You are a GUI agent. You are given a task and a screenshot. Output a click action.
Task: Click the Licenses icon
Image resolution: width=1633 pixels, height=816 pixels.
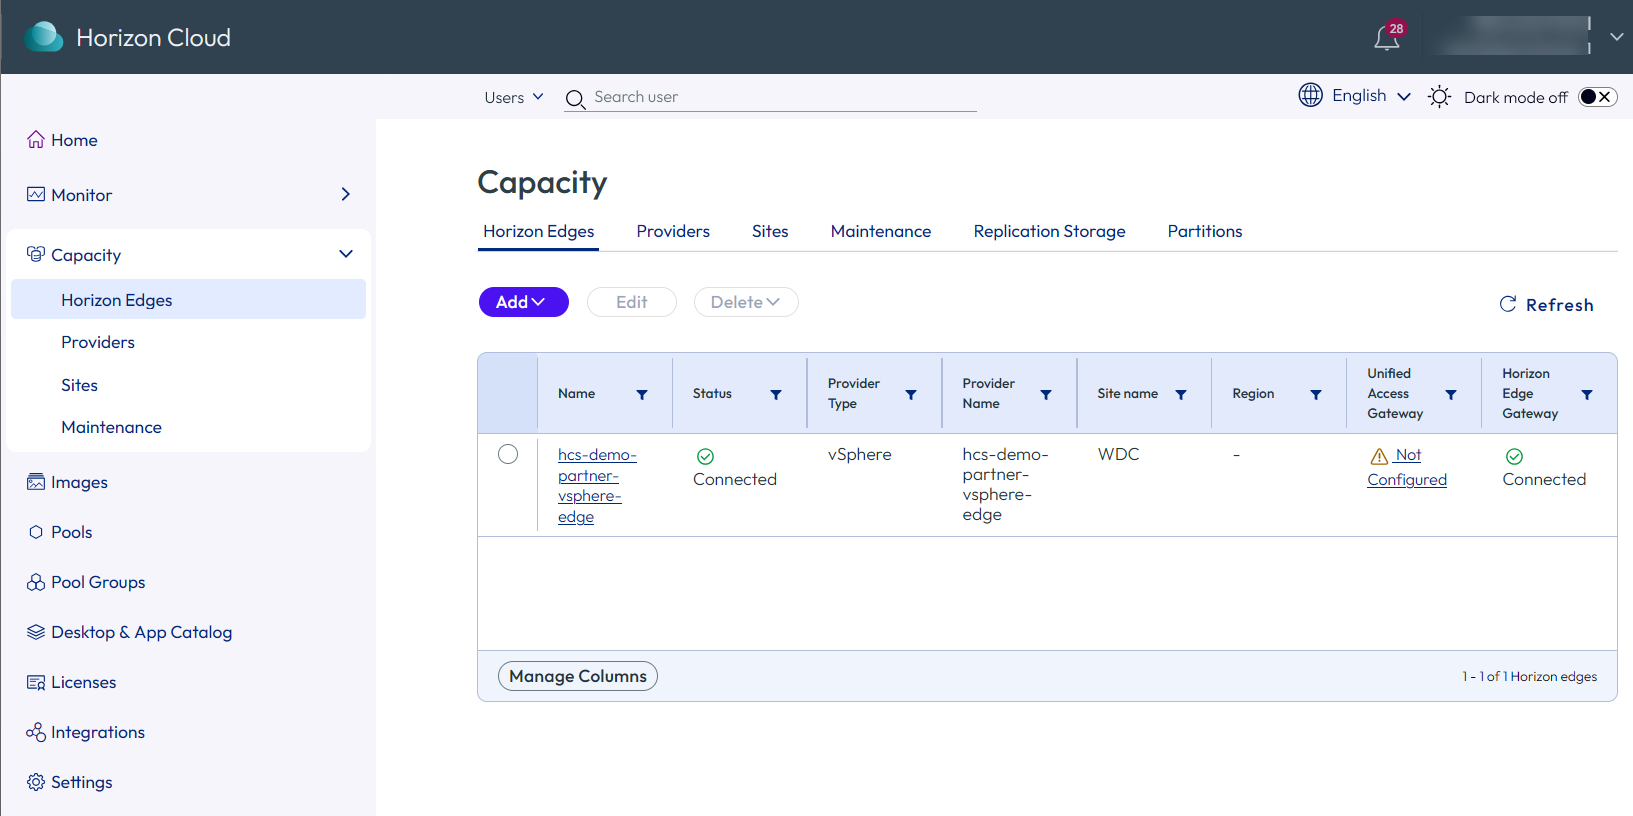point(36,682)
